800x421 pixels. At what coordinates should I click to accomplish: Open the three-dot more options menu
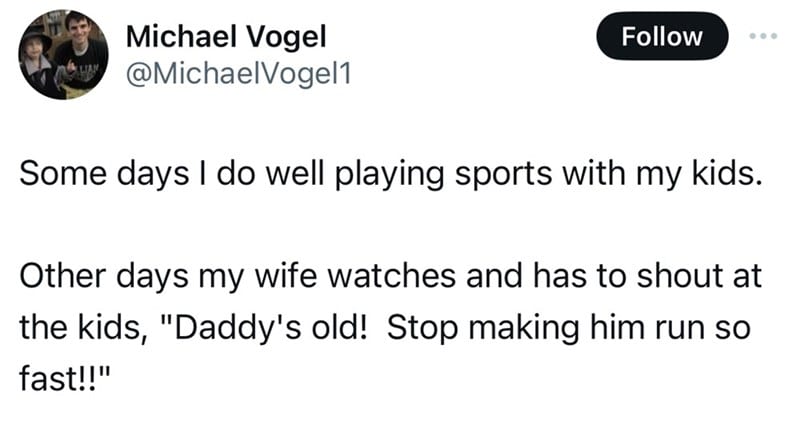tap(763, 36)
